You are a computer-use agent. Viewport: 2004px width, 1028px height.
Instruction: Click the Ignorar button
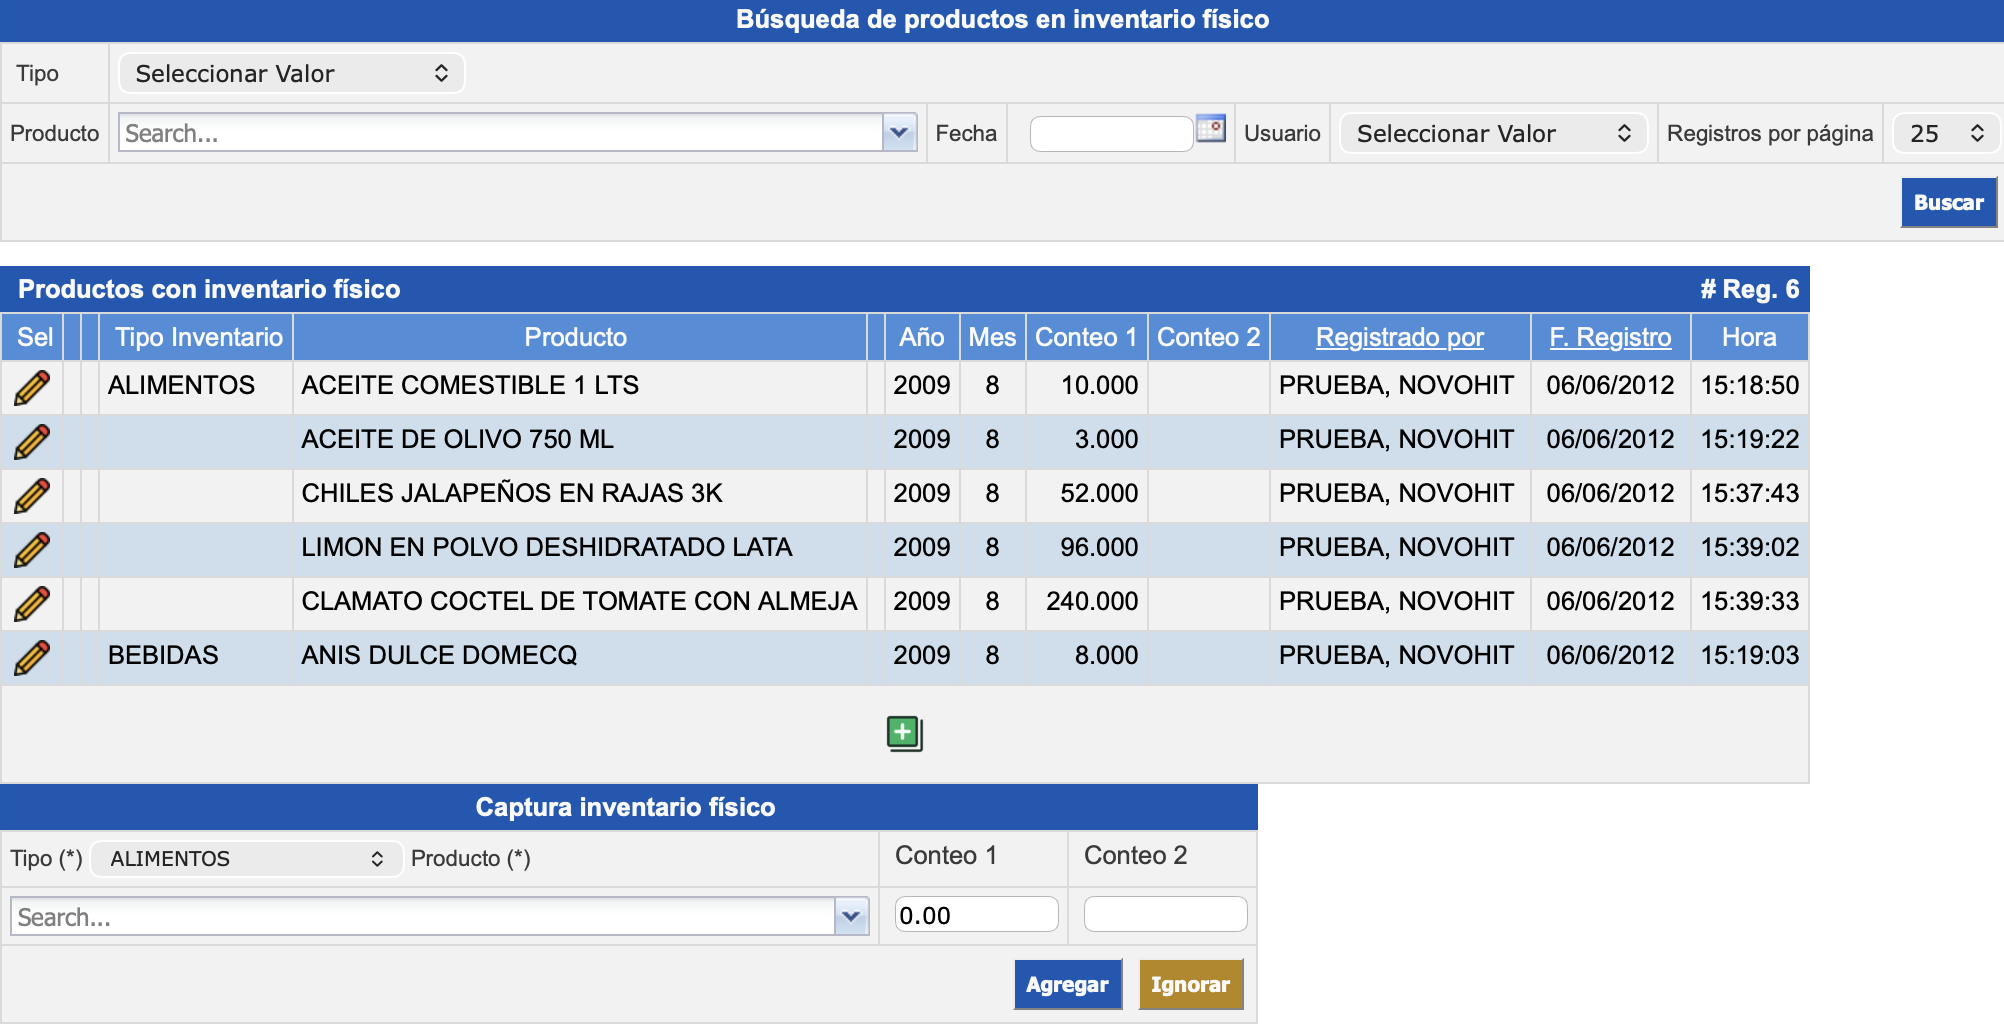click(1190, 985)
